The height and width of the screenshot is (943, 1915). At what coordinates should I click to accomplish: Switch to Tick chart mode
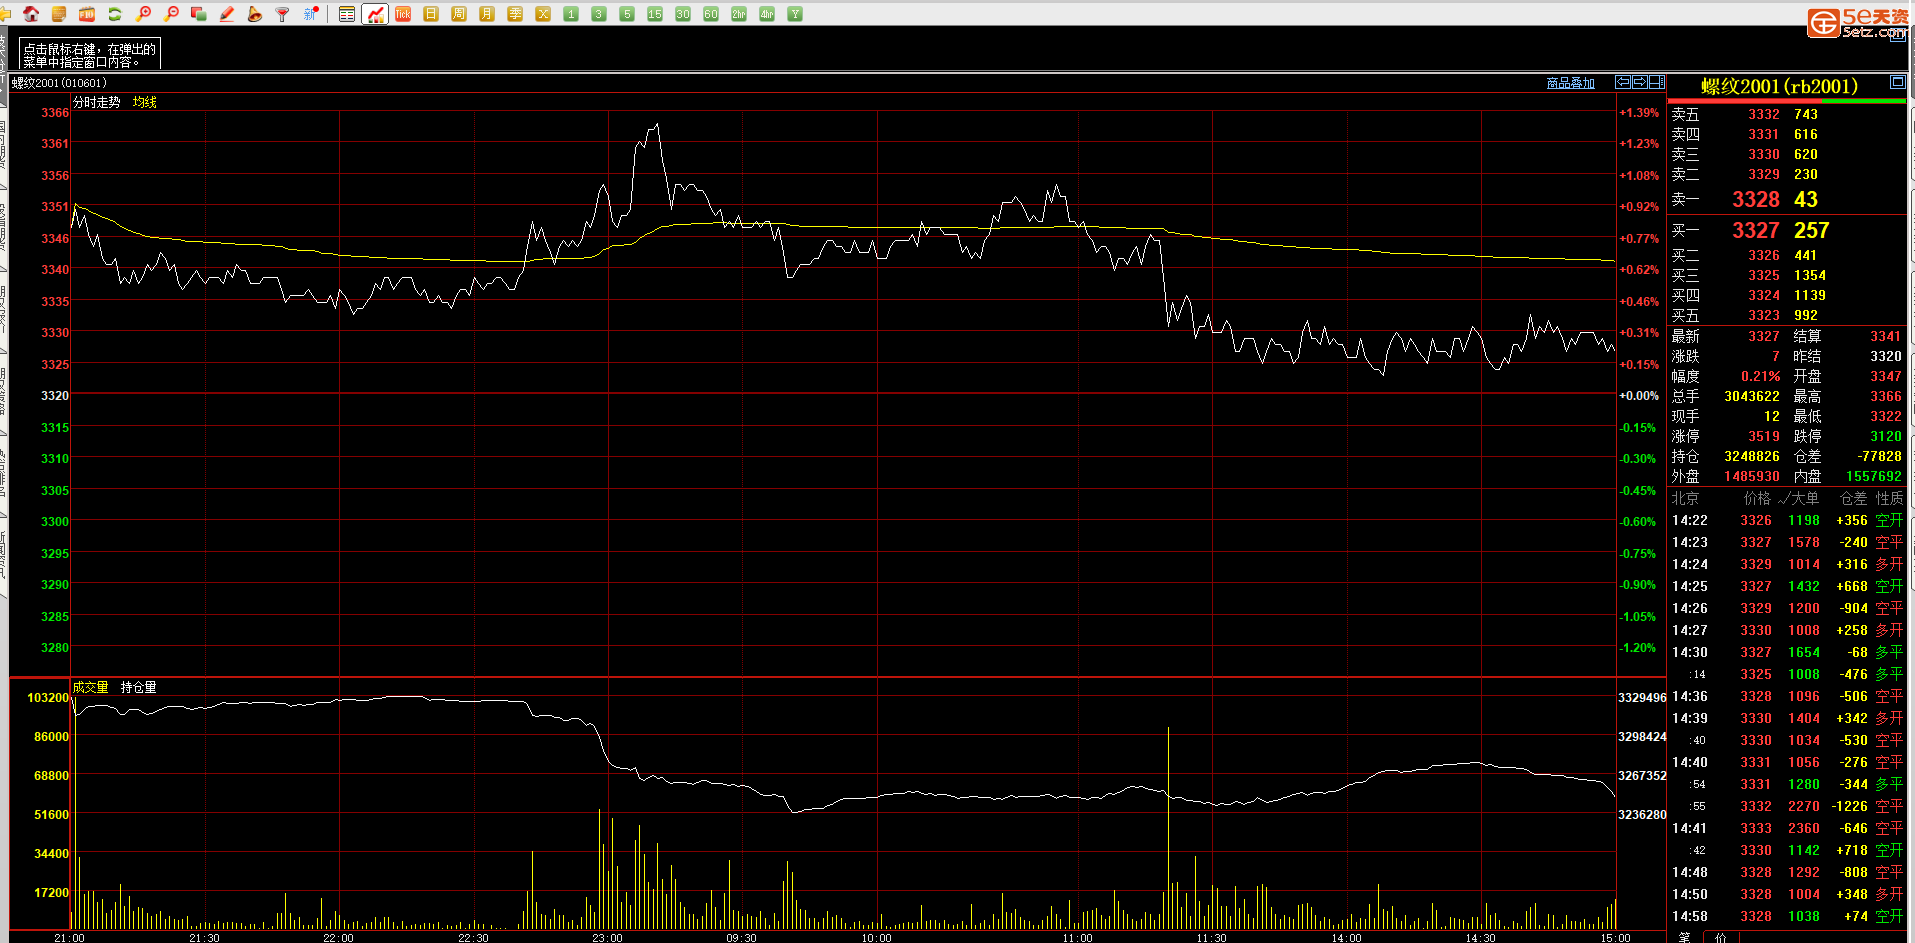[x=403, y=14]
